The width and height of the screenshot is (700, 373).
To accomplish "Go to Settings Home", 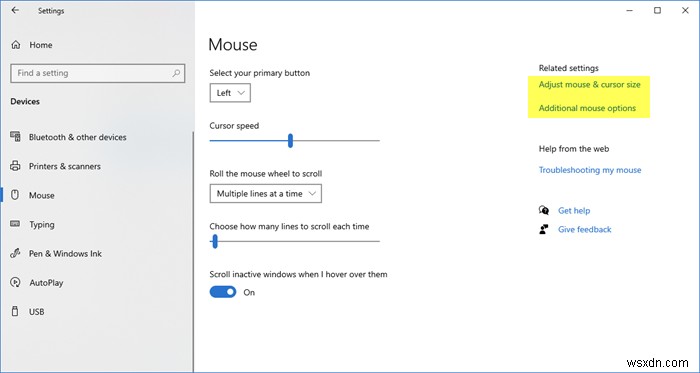I will click(x=41, y=45).
